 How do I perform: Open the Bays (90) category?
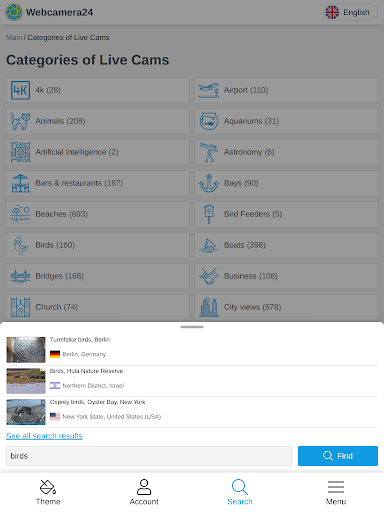pos(286,183)
